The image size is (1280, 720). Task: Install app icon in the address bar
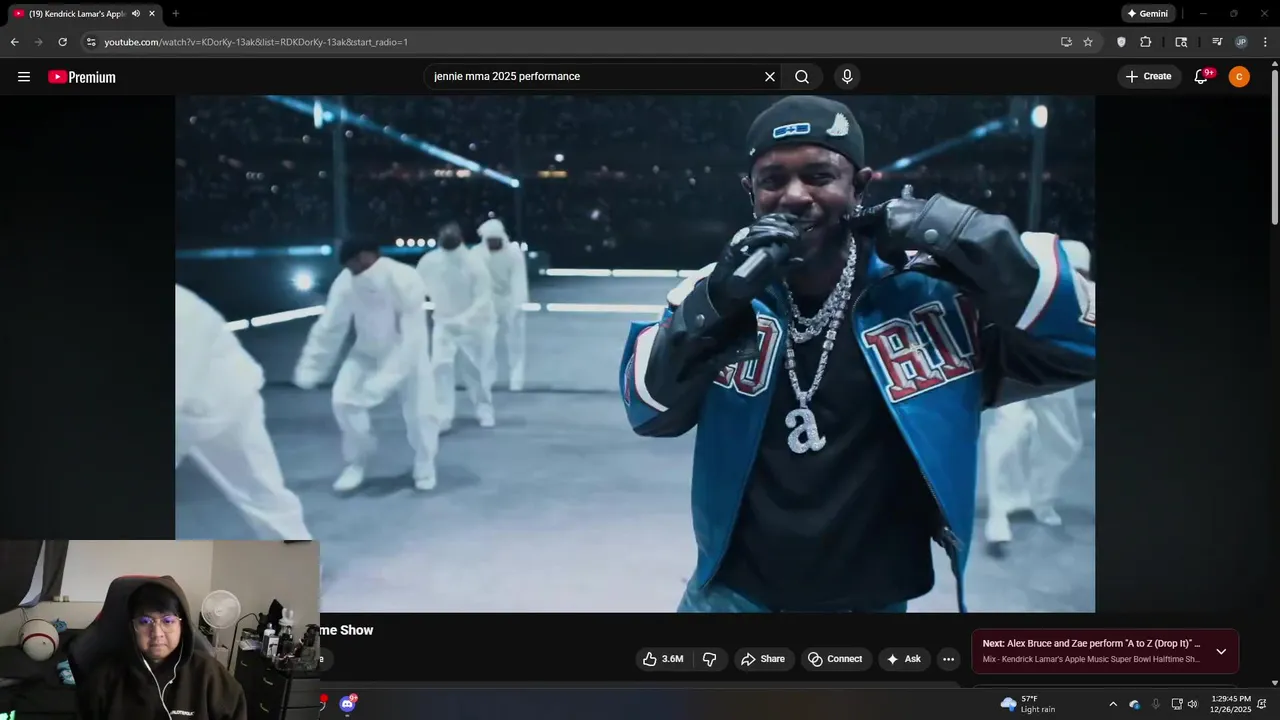point(1066,42)
